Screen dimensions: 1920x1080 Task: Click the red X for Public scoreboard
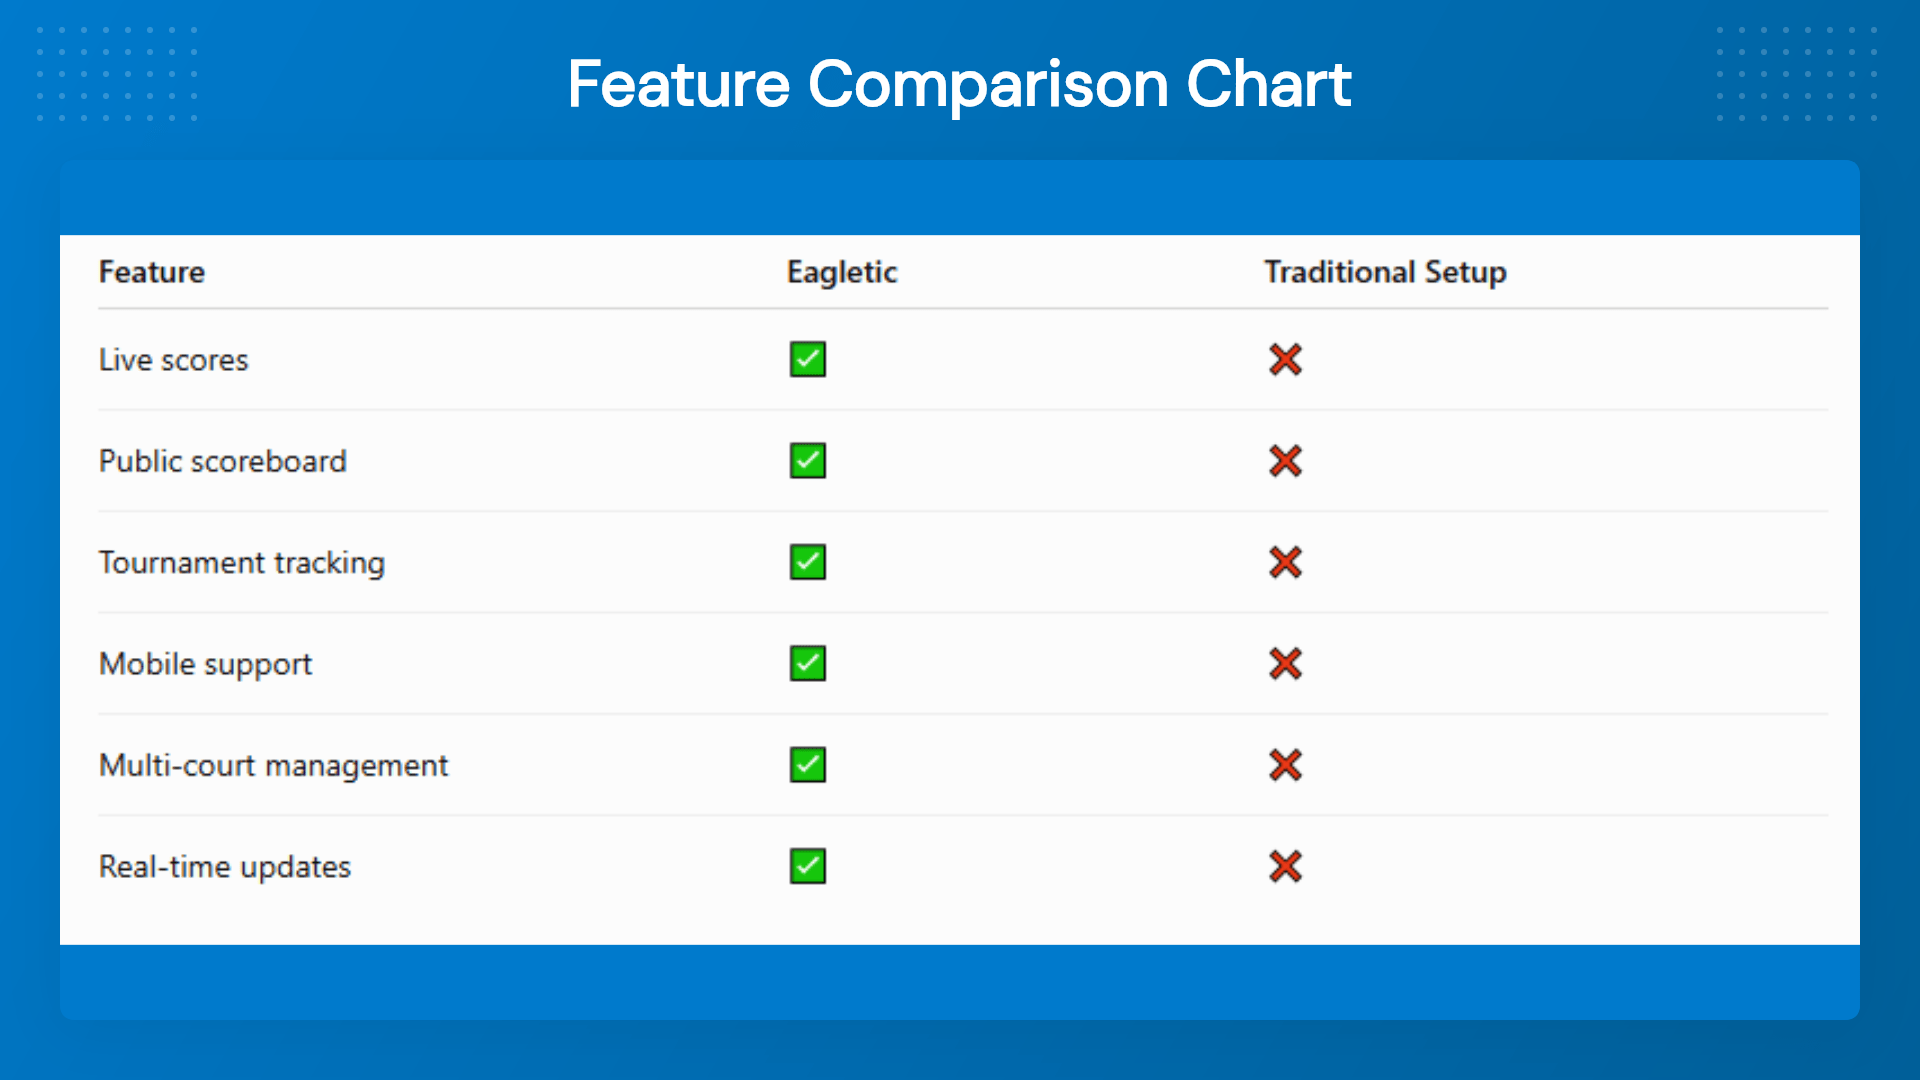1285,461
